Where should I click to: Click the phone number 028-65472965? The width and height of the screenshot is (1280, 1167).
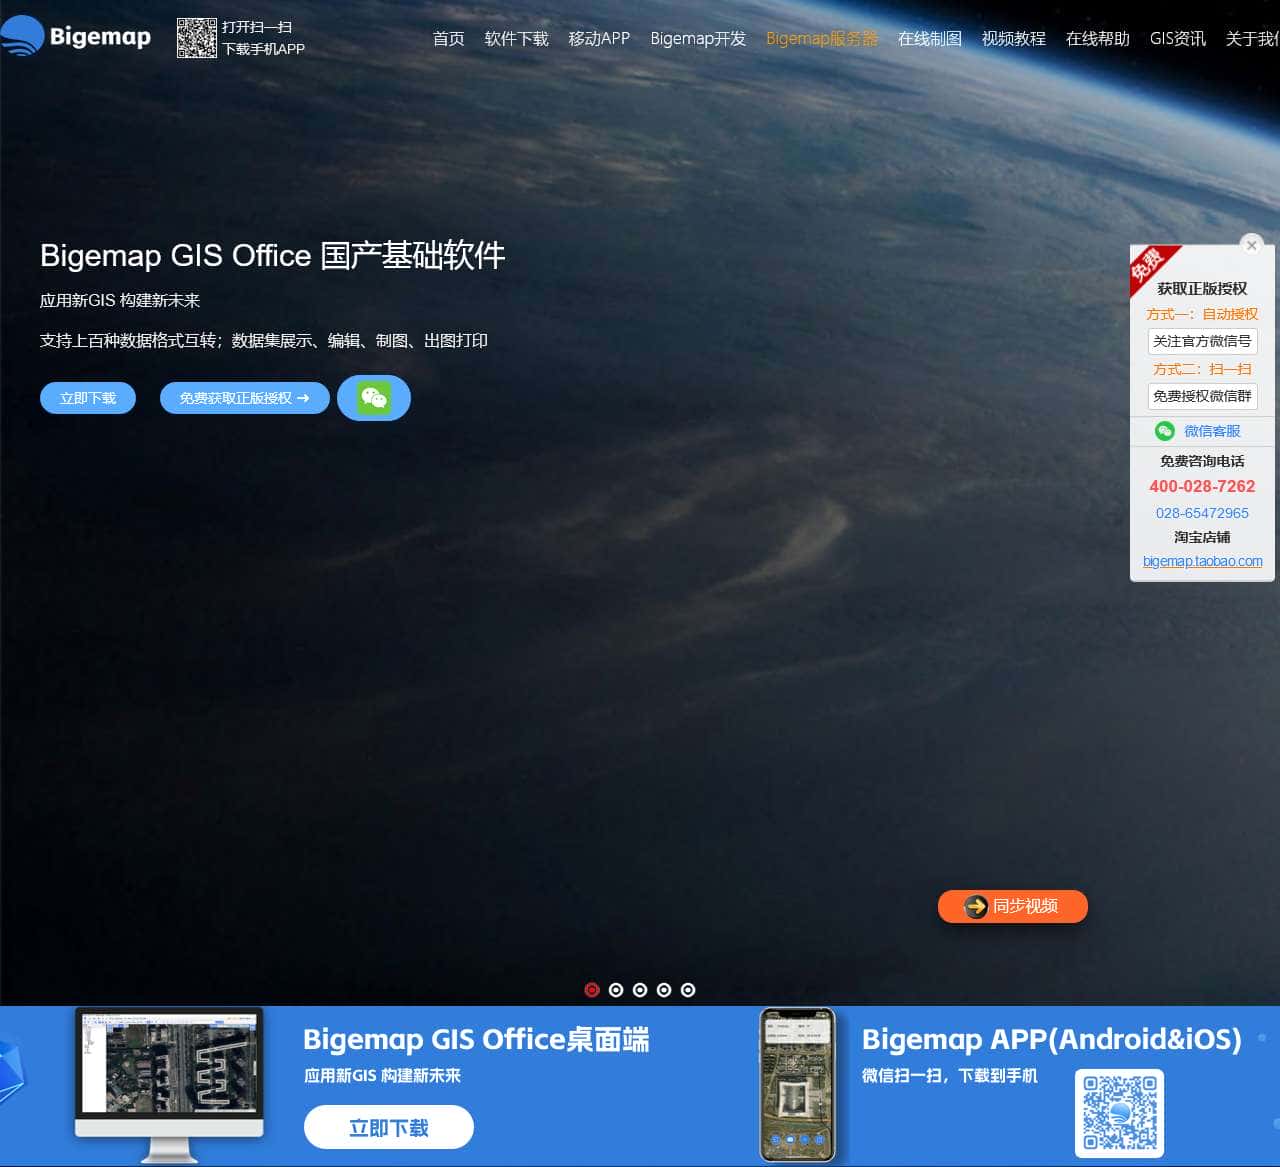point(1202,513)
